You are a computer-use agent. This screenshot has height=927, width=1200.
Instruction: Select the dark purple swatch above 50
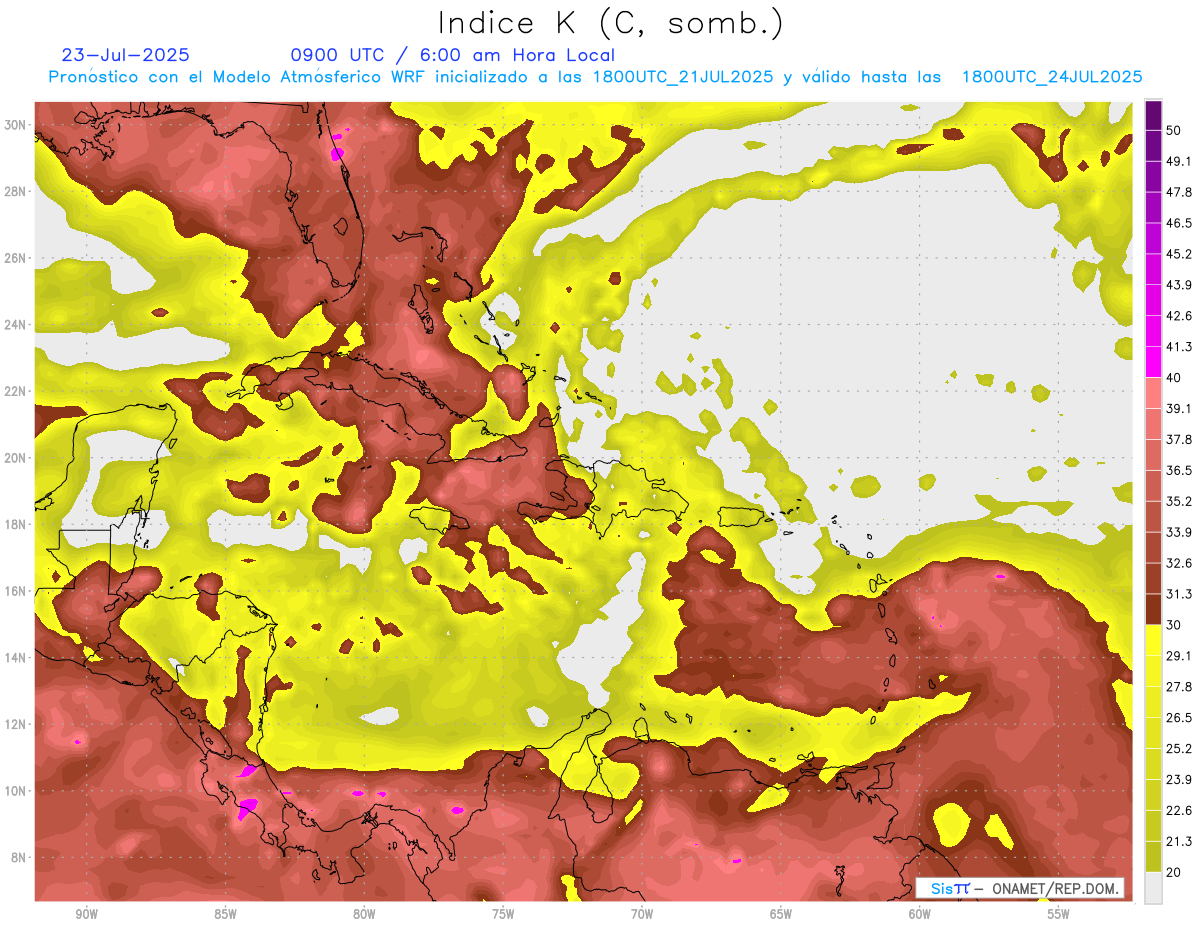(x=1153, y=115)
